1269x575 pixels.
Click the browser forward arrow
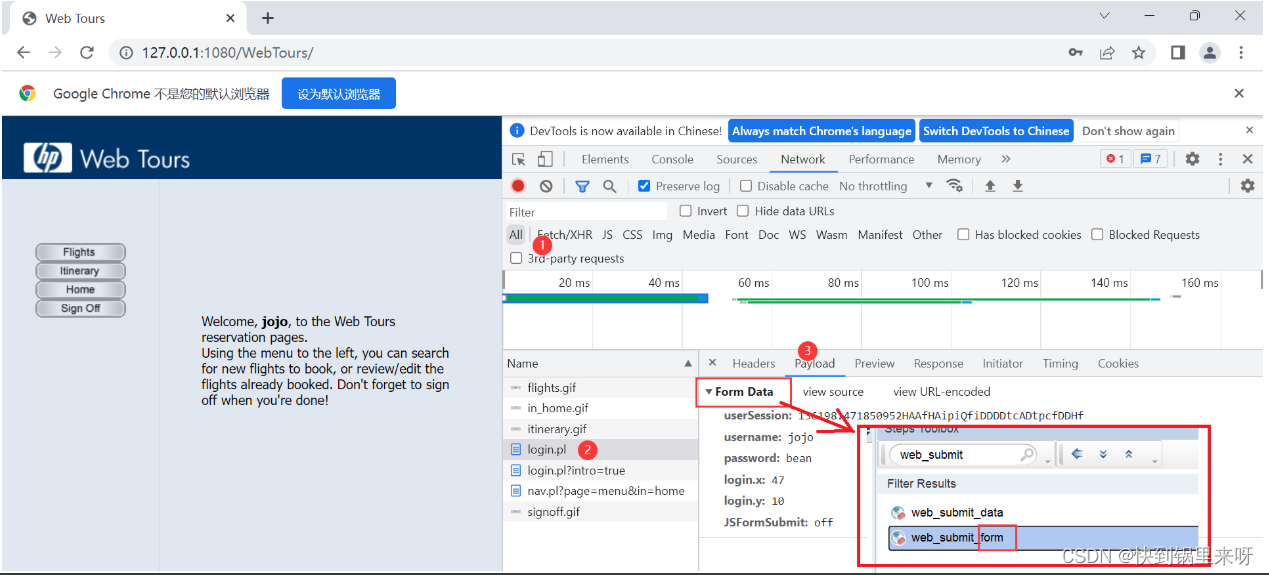coord(55,53)
